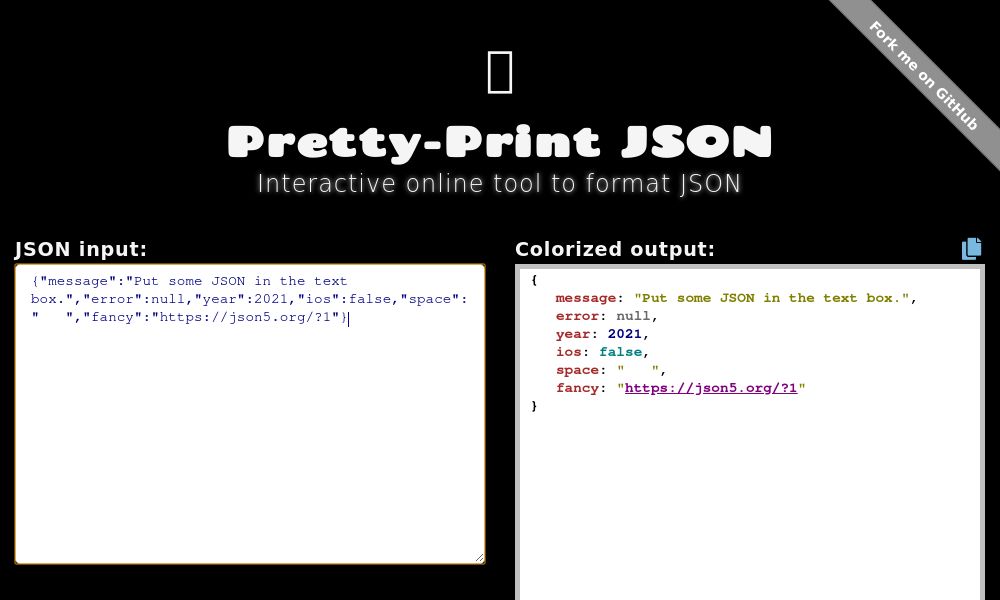The height and width of the screenshot is (600, 1000).
Task: Click the false value next to ios
Action: (620, 352)
